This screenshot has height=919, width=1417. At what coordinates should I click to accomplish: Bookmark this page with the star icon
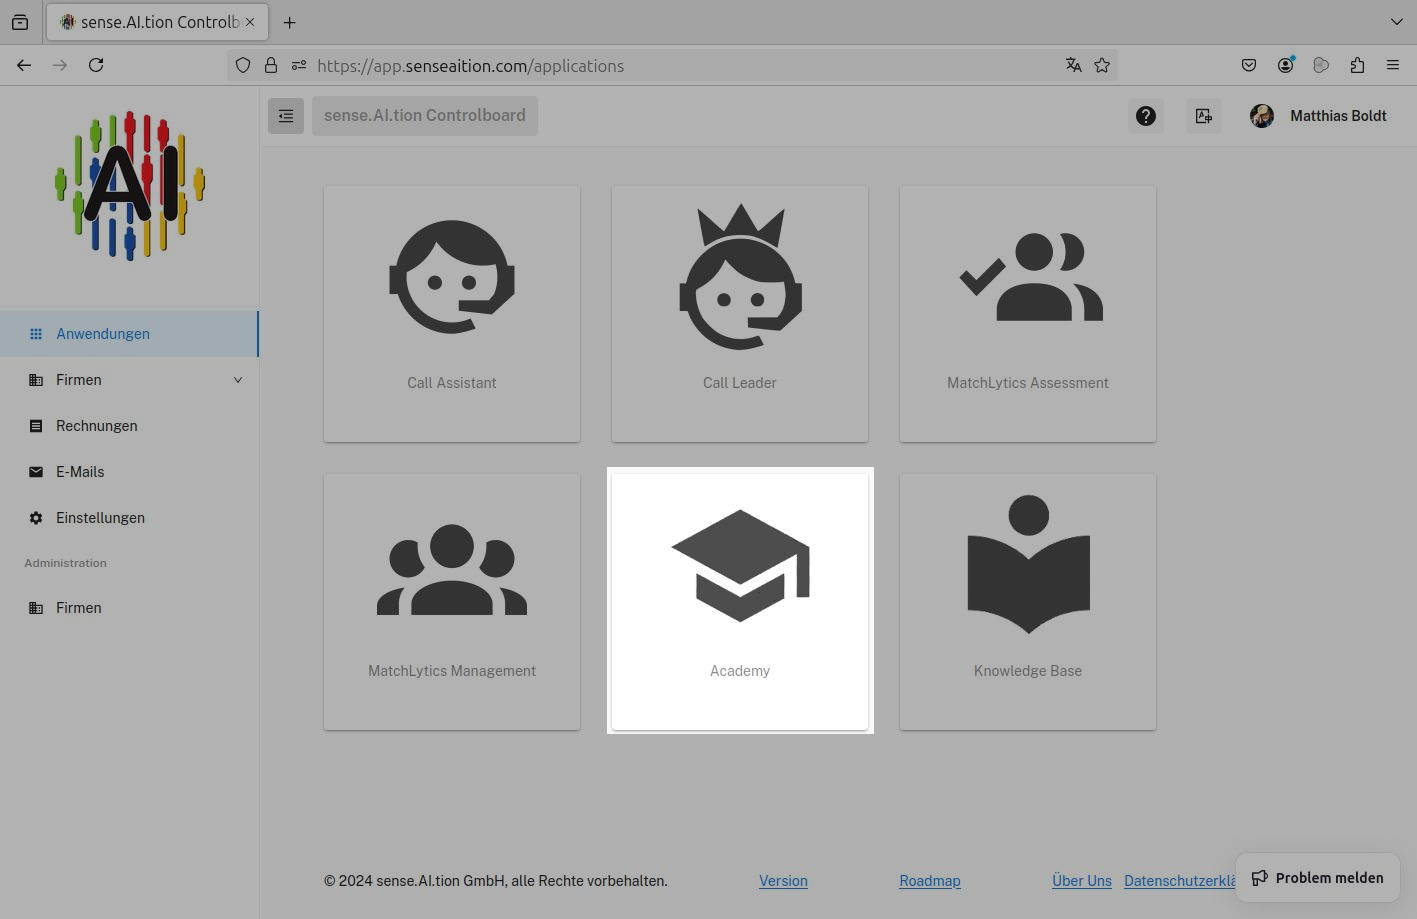pos(1102,65)
